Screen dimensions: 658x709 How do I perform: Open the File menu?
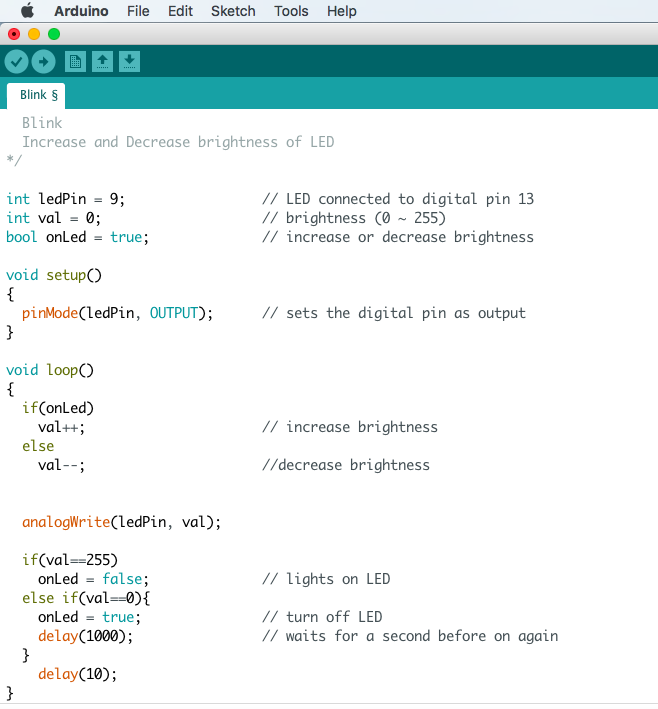point(138,11)
